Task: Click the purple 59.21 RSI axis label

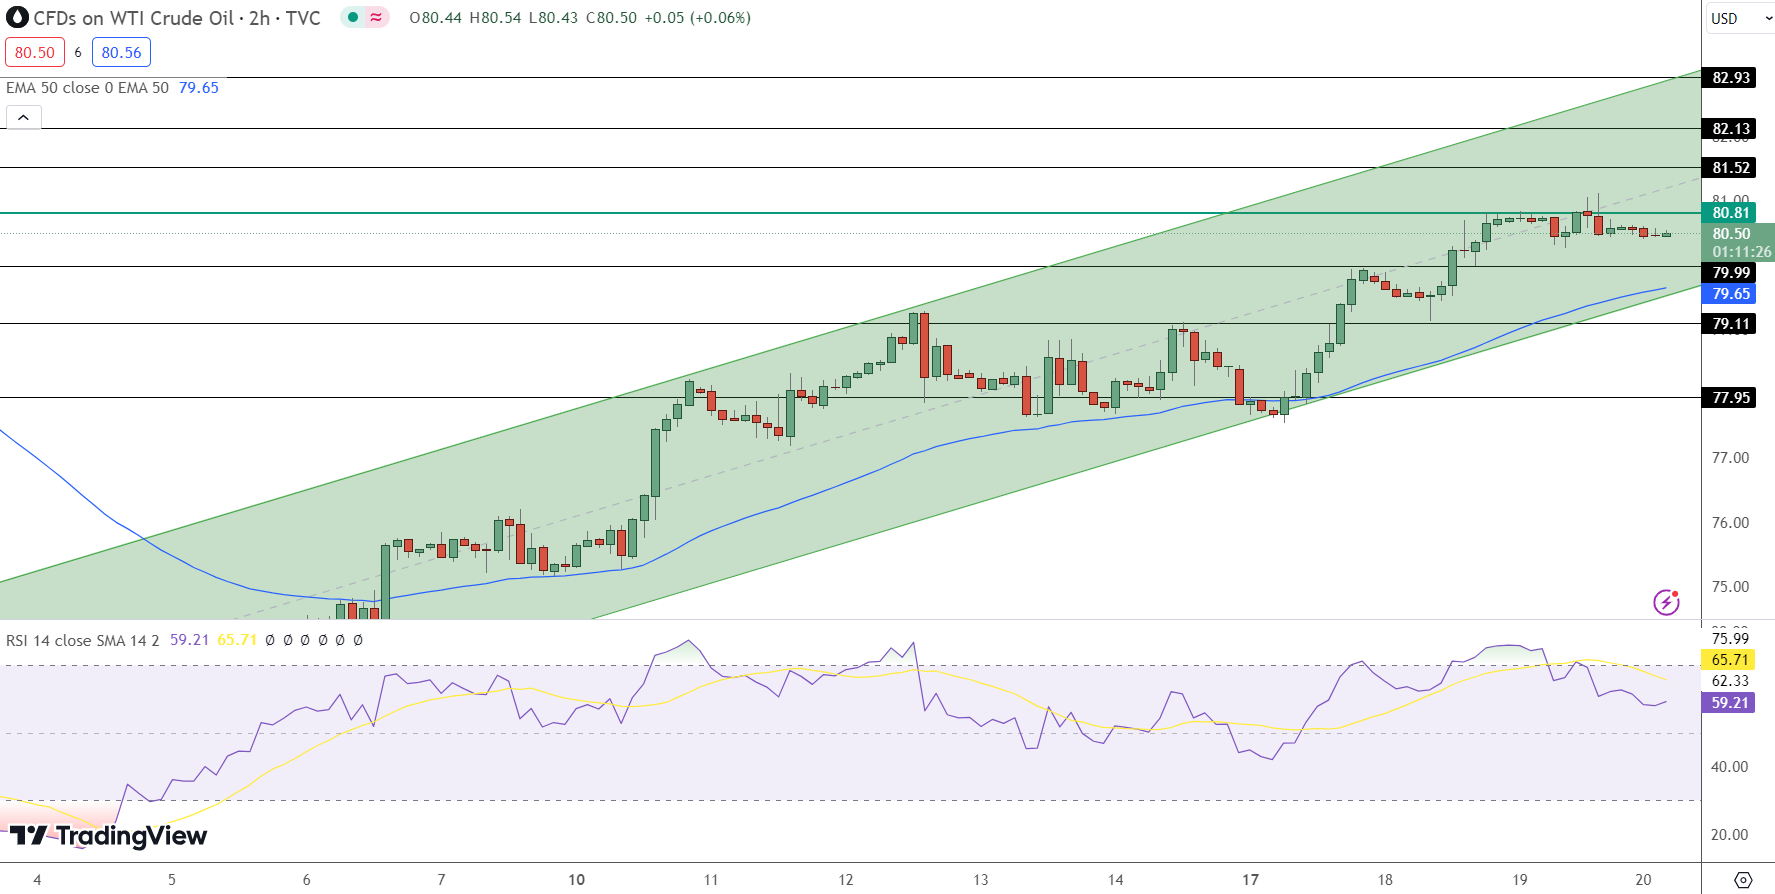Action: pos(1730,703)
